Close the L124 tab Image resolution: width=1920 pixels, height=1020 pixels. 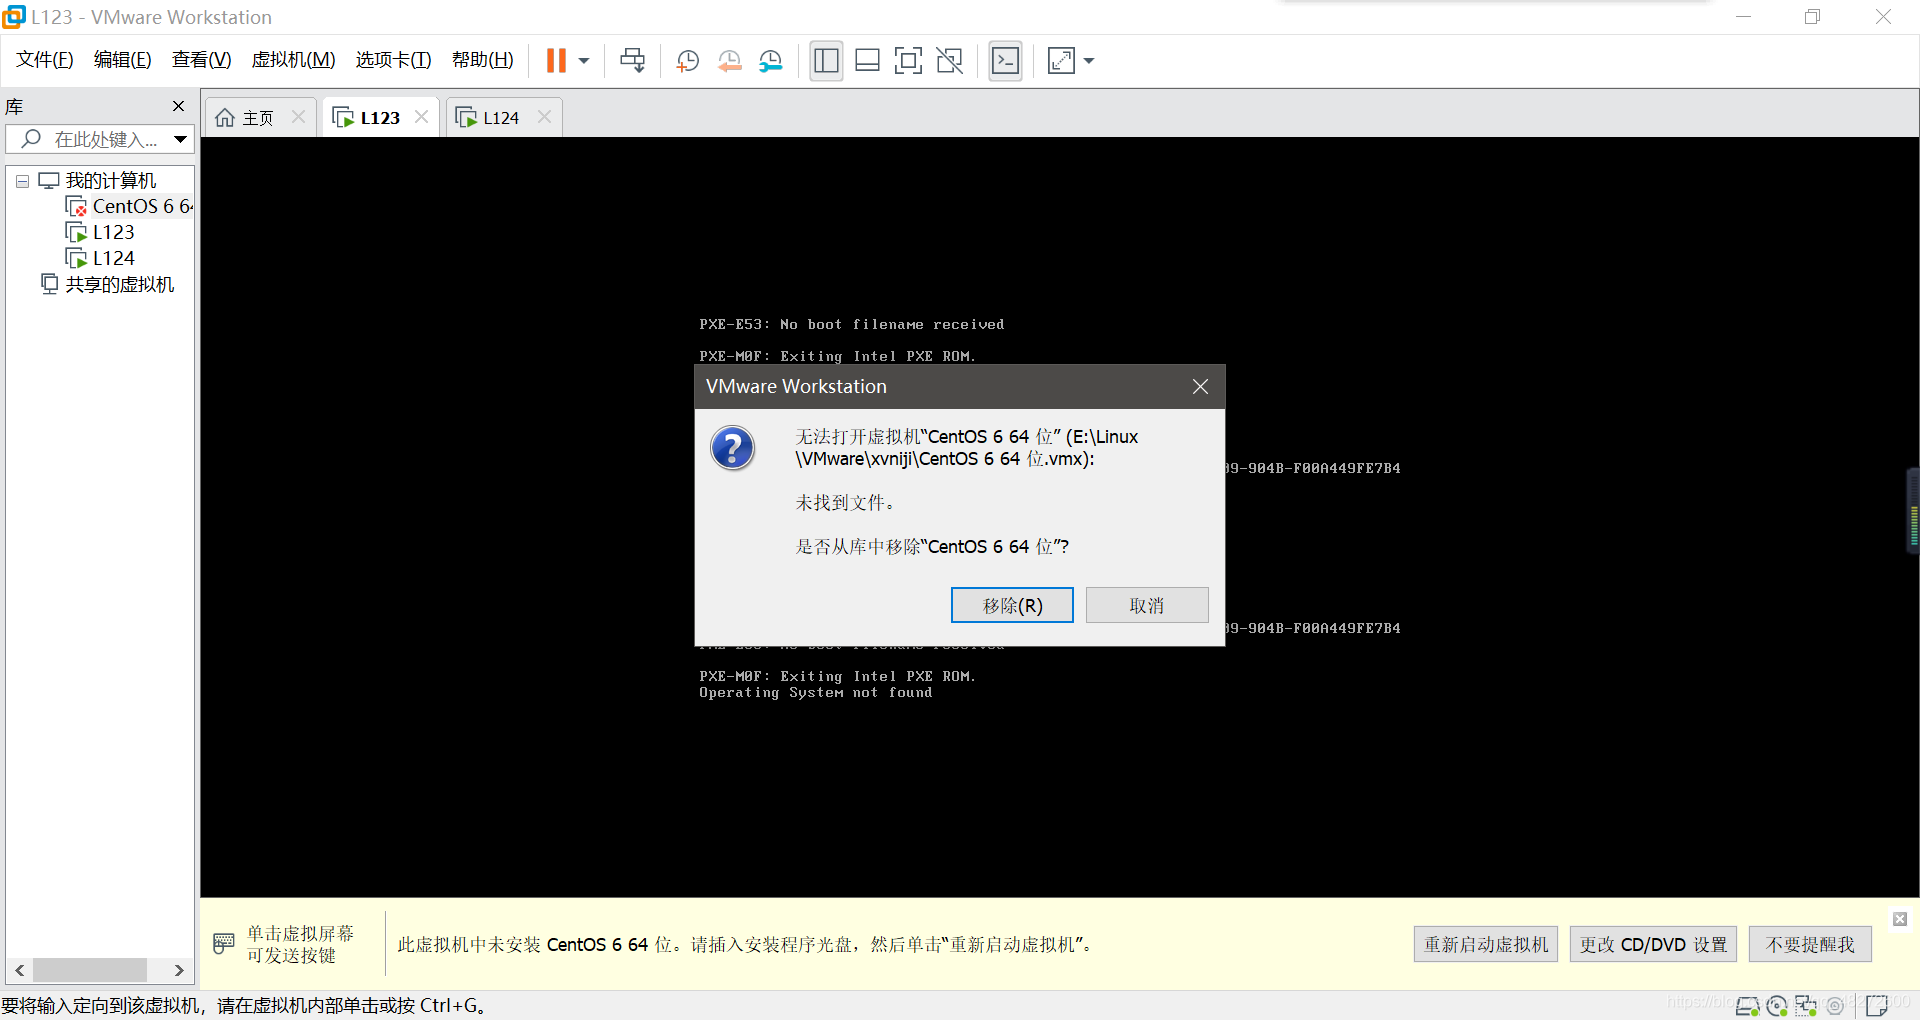(x=544, y=117)
